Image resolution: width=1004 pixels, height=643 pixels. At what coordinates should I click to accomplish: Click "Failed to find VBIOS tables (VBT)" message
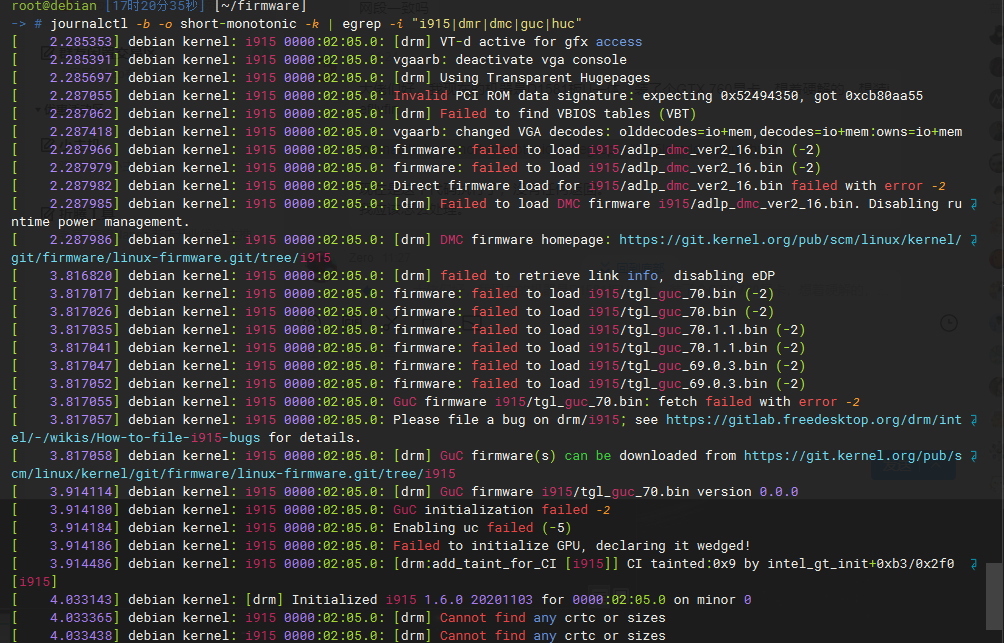[568, 113]
